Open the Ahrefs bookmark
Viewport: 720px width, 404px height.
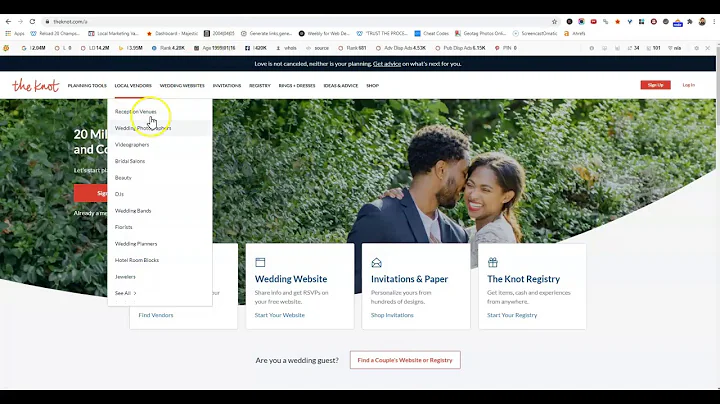[x=574, y=34]
